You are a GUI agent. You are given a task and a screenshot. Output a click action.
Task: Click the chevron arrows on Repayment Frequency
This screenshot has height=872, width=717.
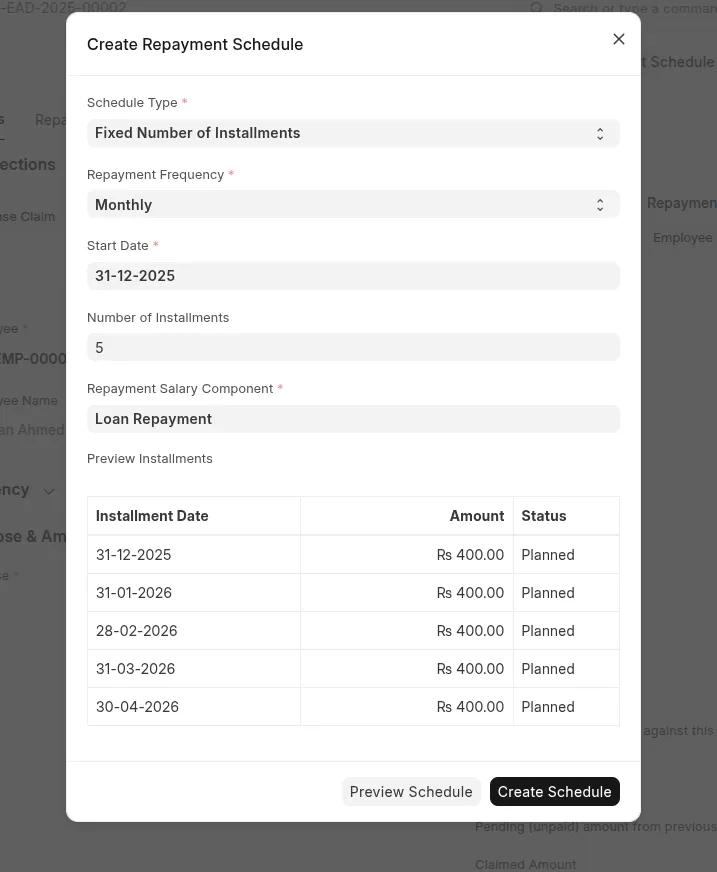click(600, 205)
